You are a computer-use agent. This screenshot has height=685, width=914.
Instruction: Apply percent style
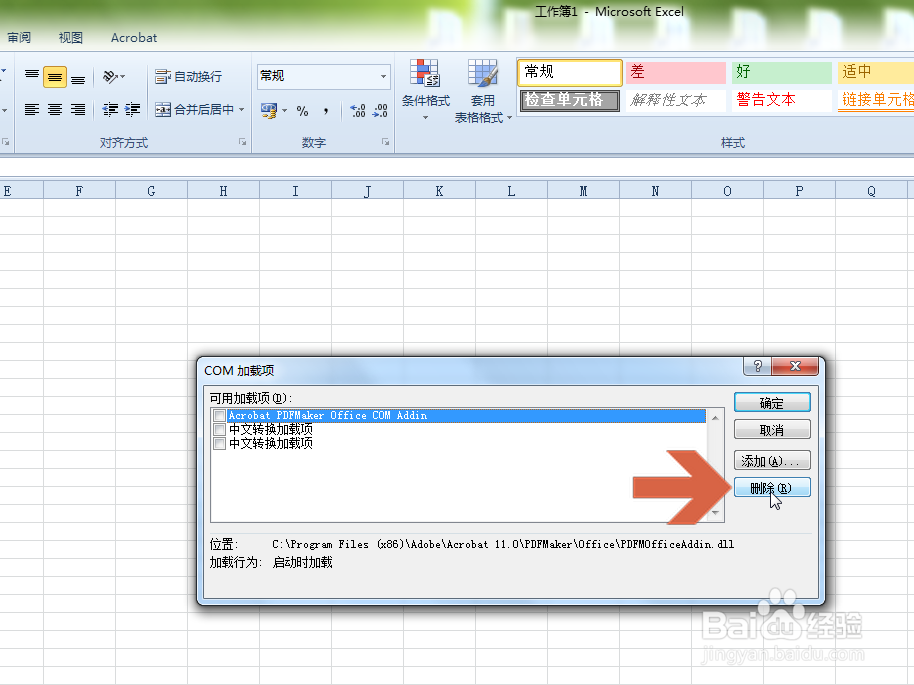(x=302, y=110)
